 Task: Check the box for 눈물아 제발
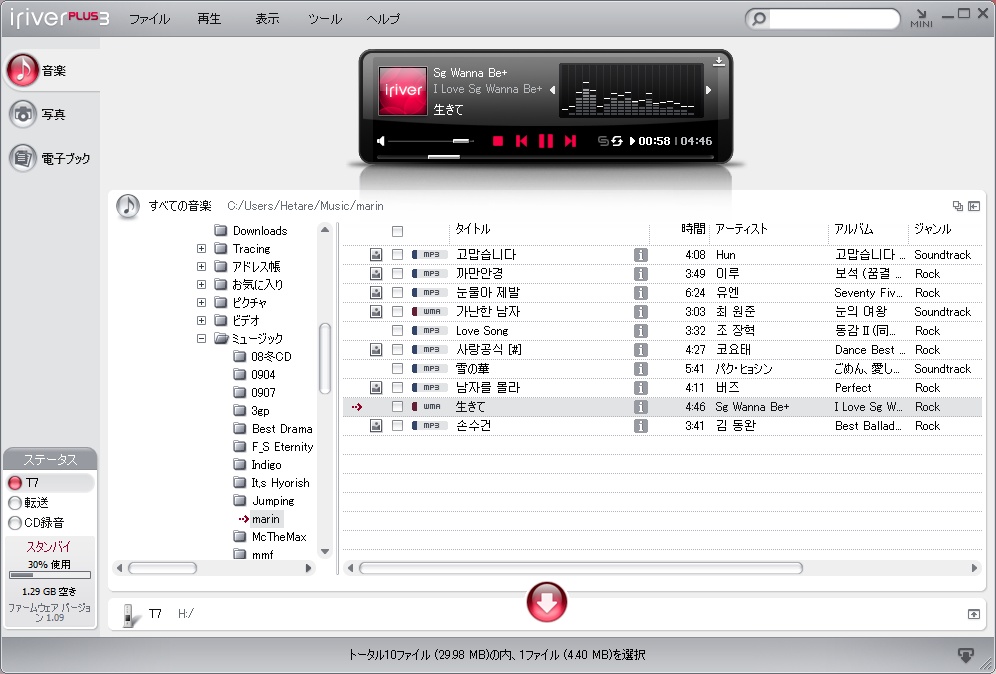point(398,293)
